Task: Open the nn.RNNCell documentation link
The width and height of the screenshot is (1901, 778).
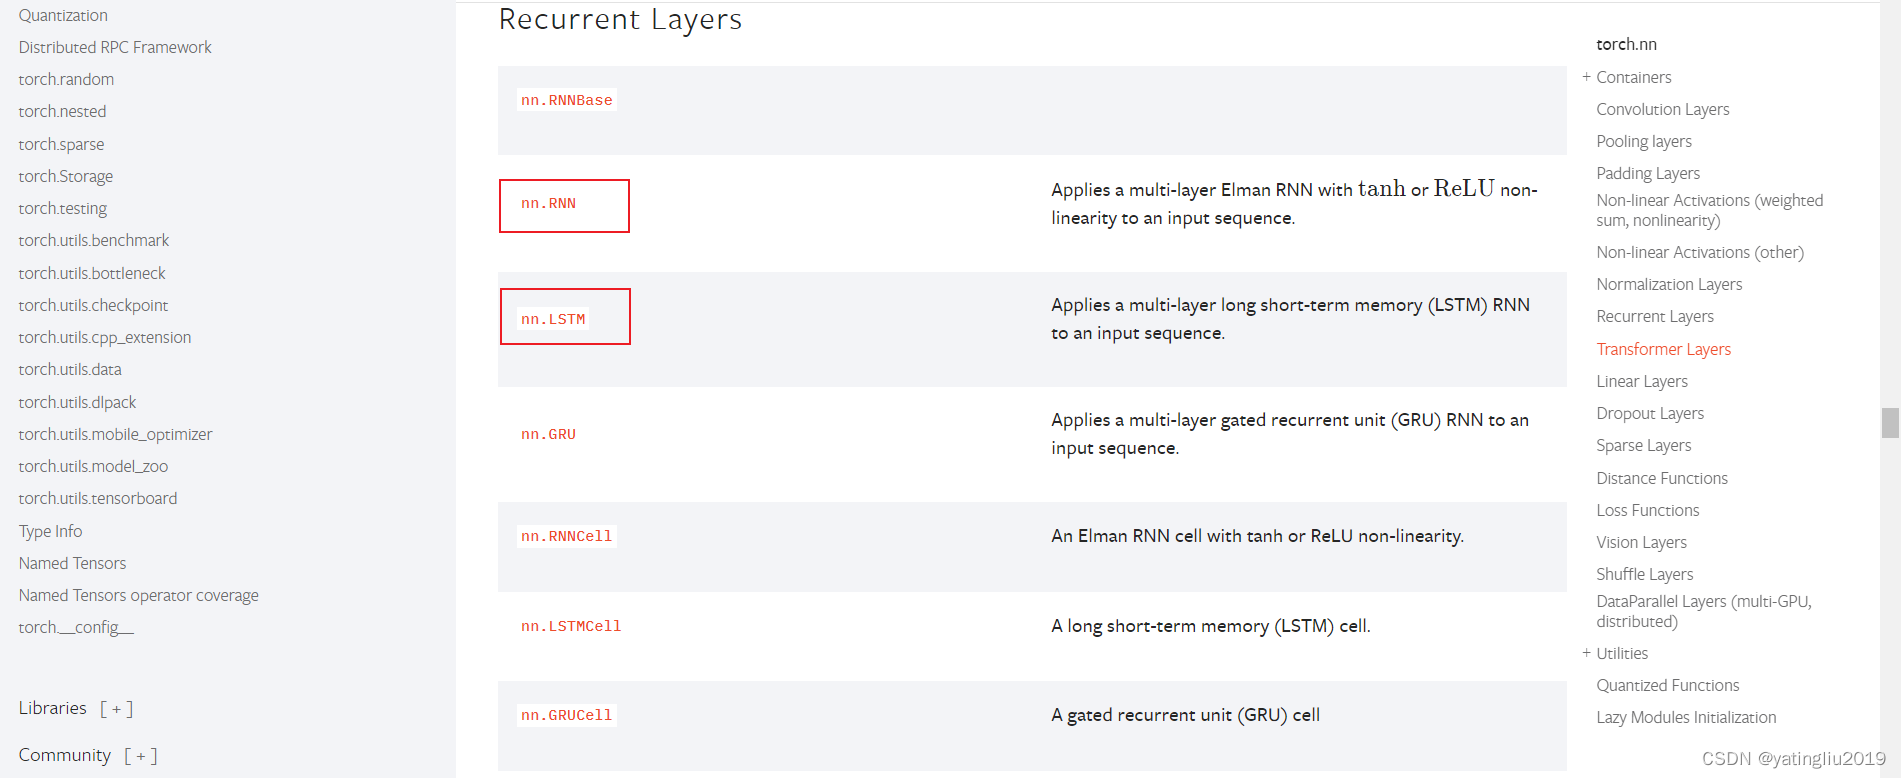Action: click(566, 536)
